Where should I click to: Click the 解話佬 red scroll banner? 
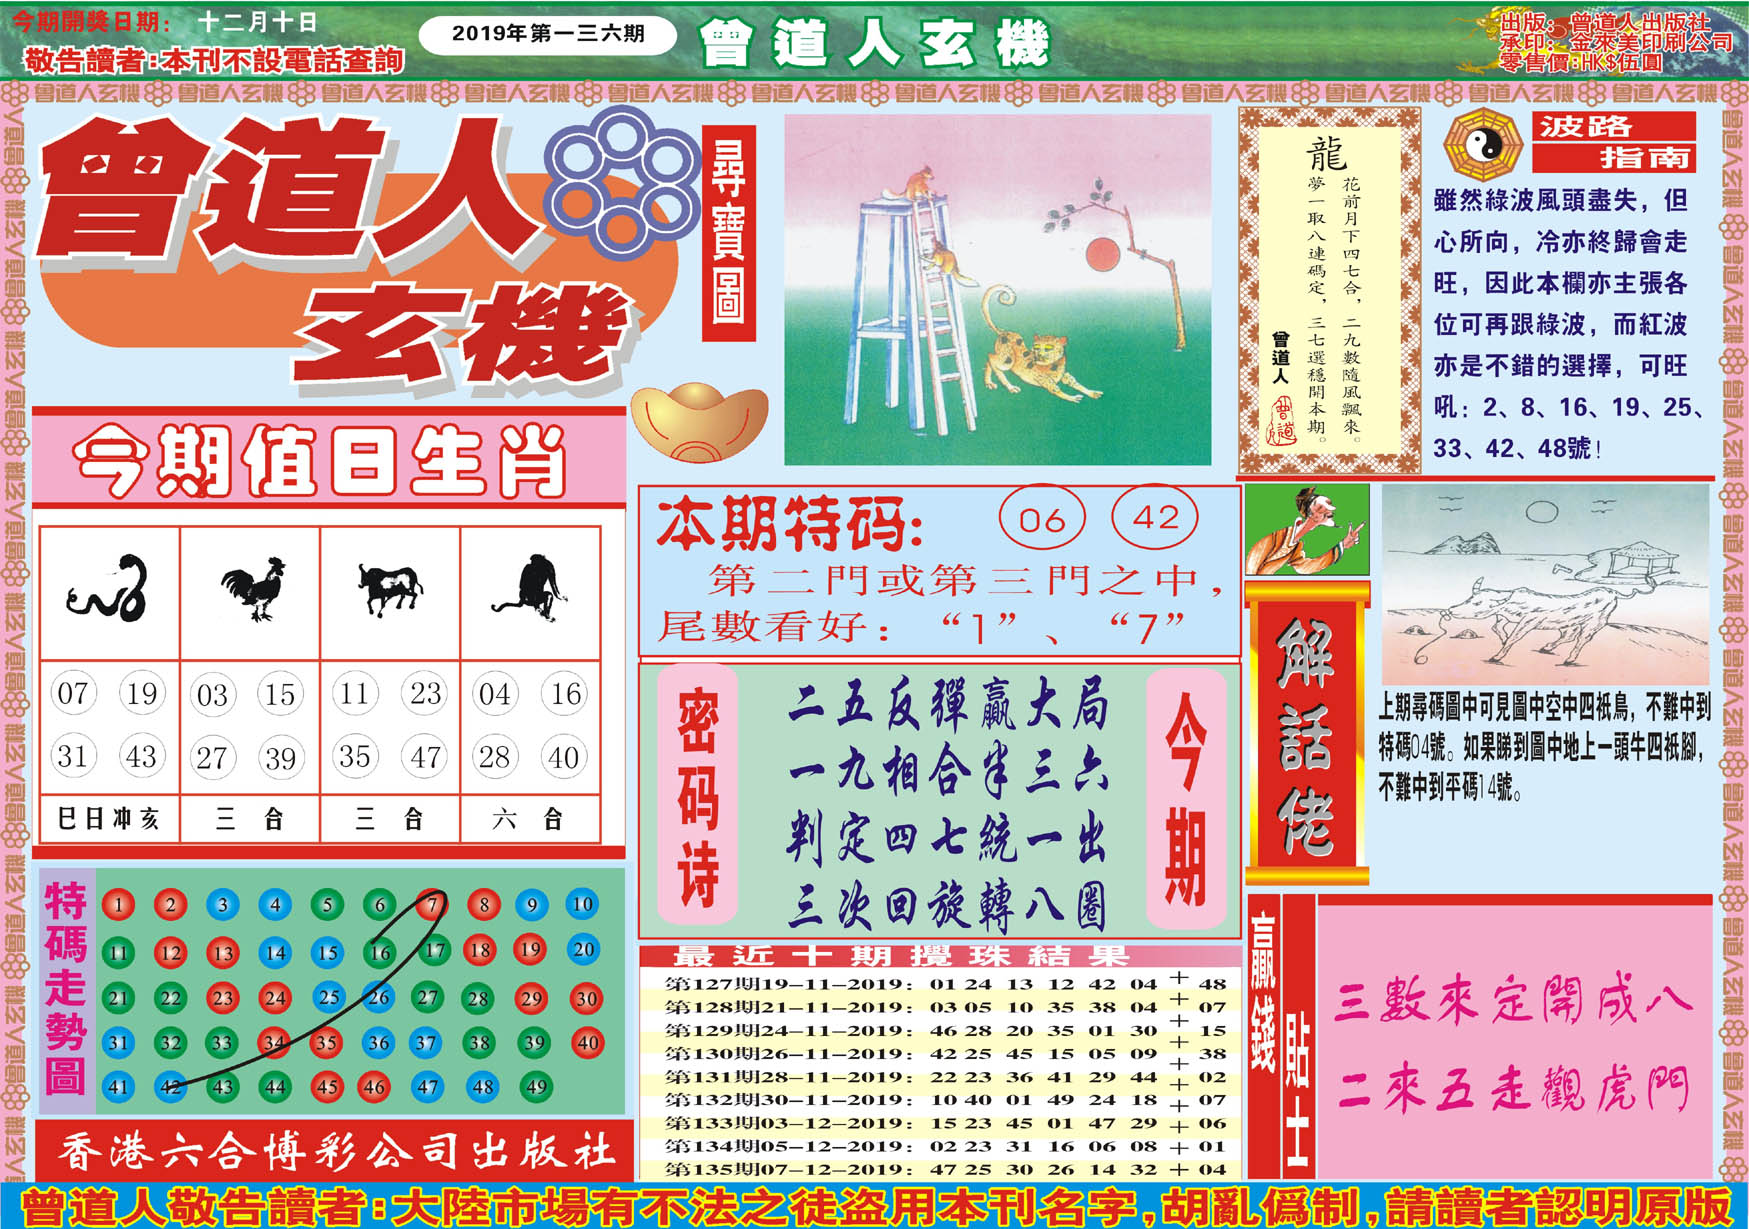click(x=1306, y=736)
